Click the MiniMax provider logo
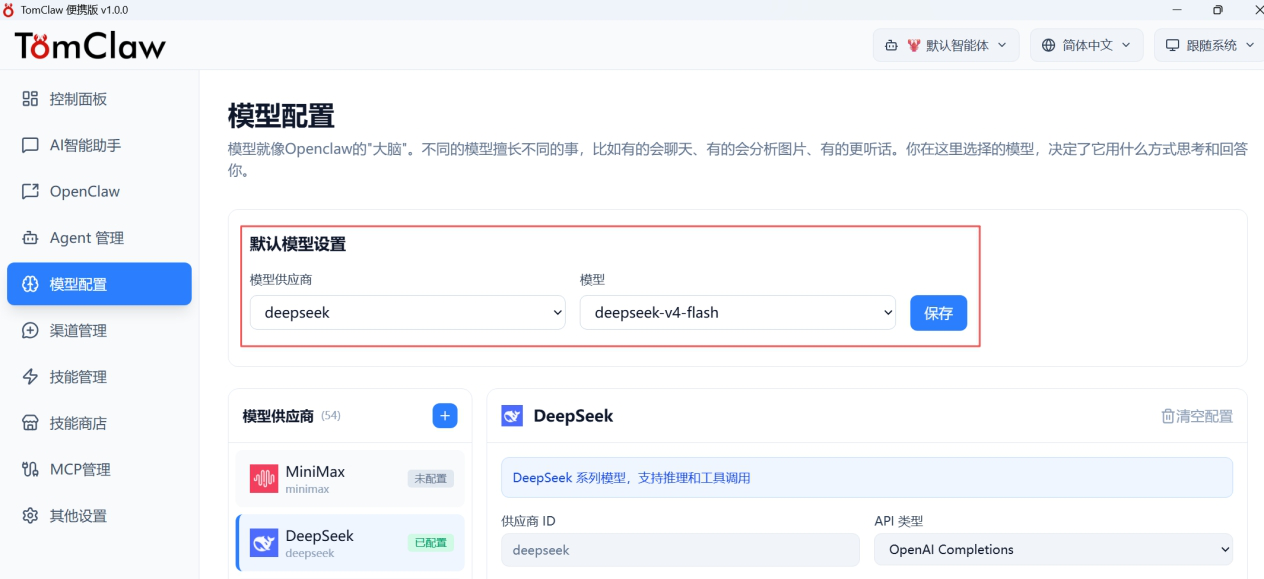1264x579 pixels. pos(264,479)
